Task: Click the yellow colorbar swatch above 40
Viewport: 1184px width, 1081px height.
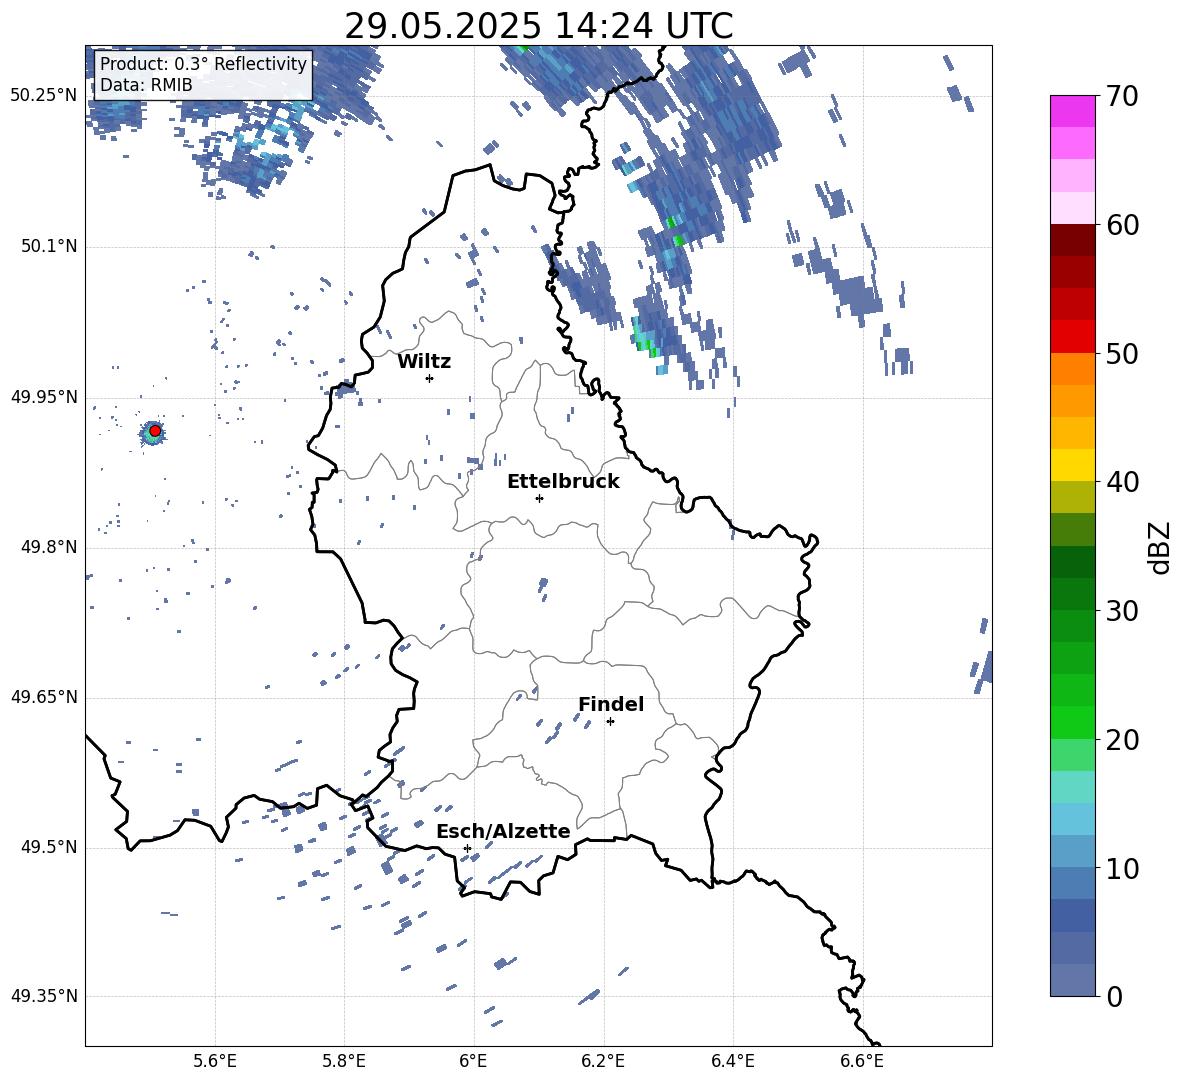Action: click(x=1073, y=465)
